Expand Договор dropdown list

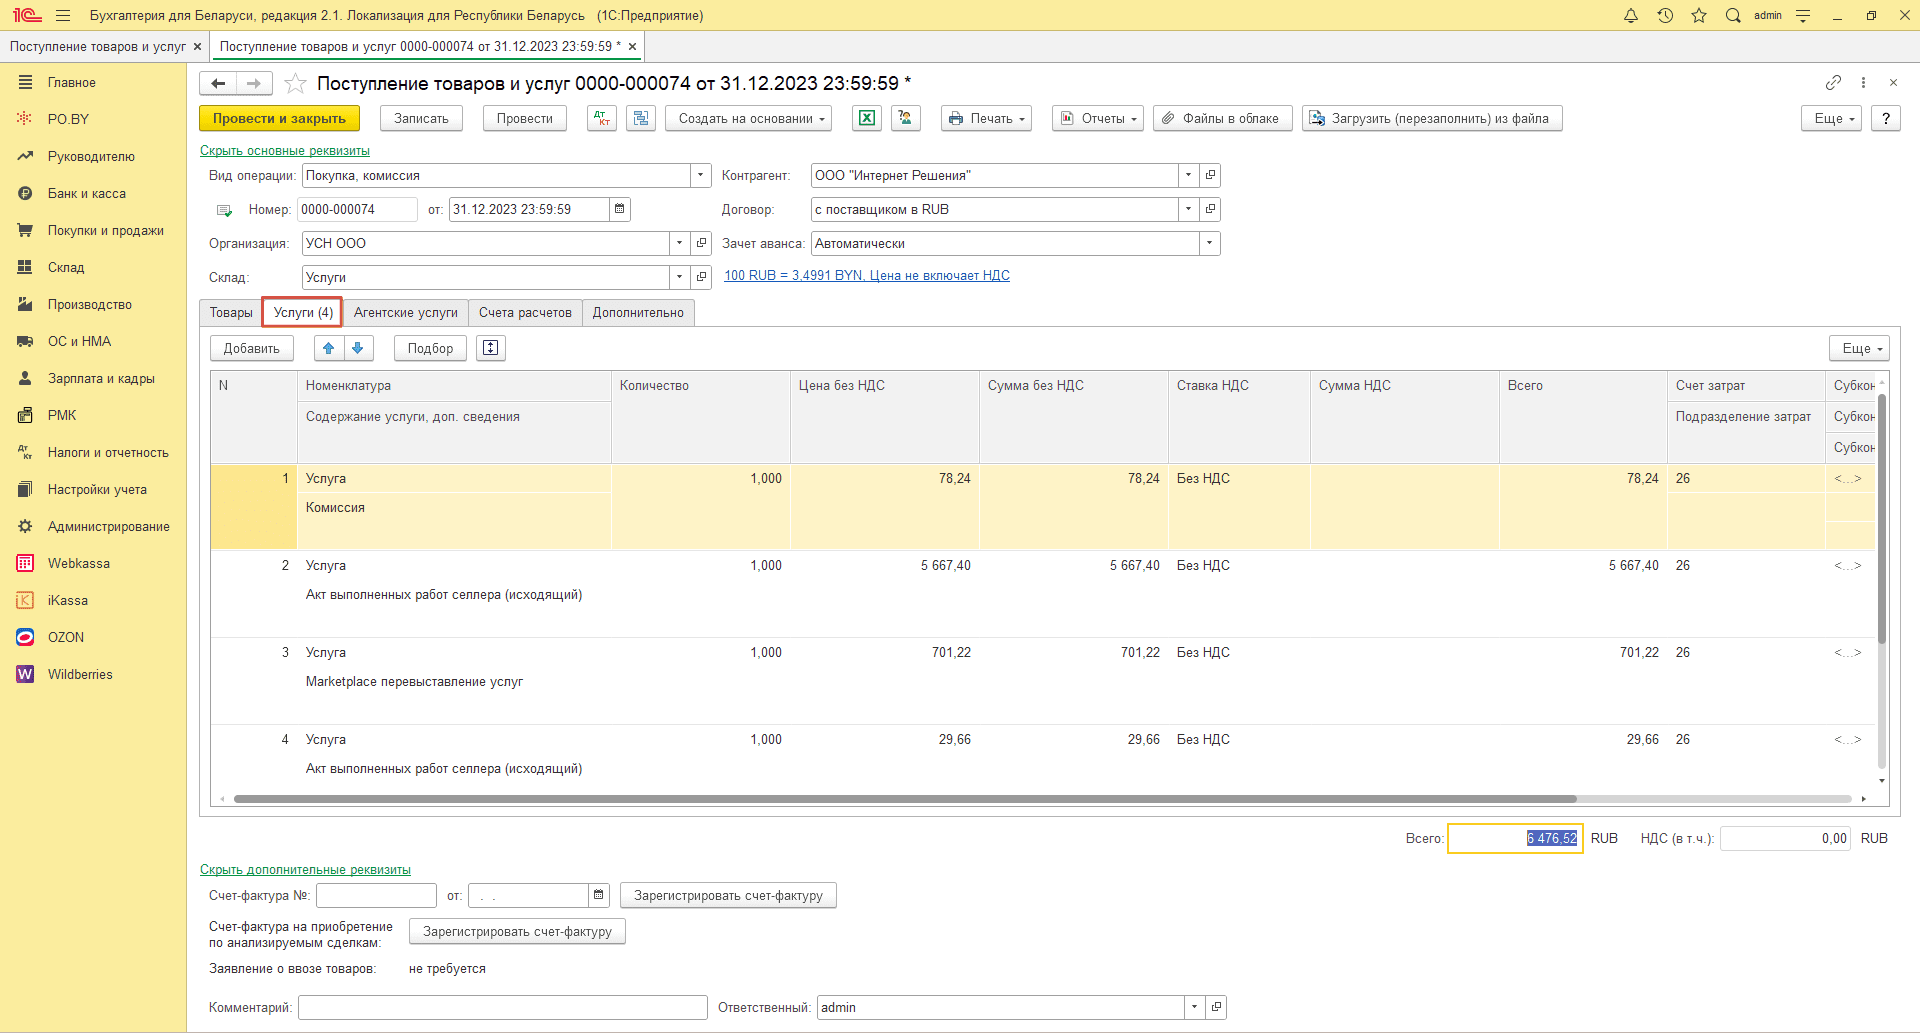pos(1188,209)
